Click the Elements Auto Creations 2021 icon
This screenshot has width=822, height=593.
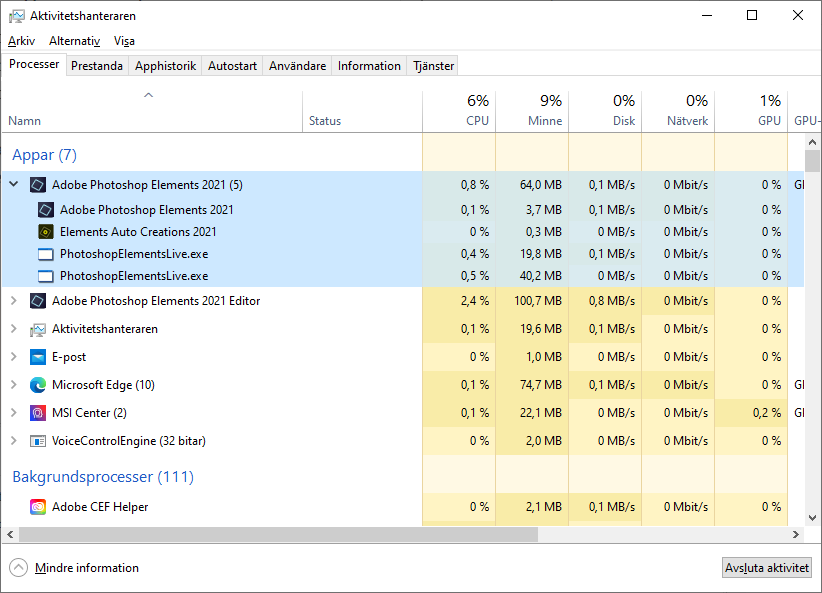pyautogui.click(x=46, y=231)
